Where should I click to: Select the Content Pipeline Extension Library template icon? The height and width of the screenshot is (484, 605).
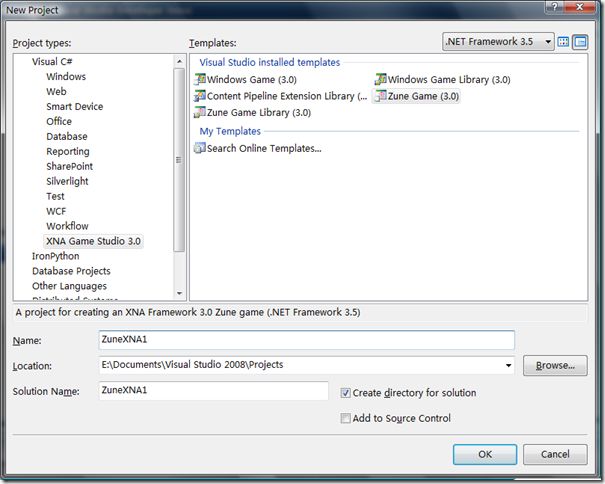click(200, 96)
